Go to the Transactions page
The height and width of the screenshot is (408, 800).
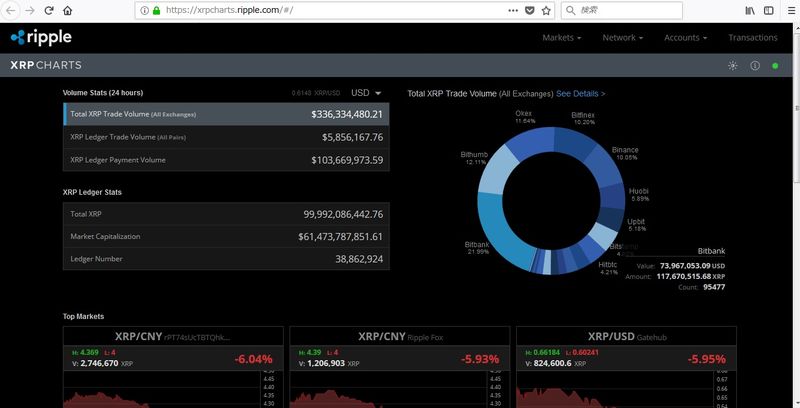pos(752,37)
